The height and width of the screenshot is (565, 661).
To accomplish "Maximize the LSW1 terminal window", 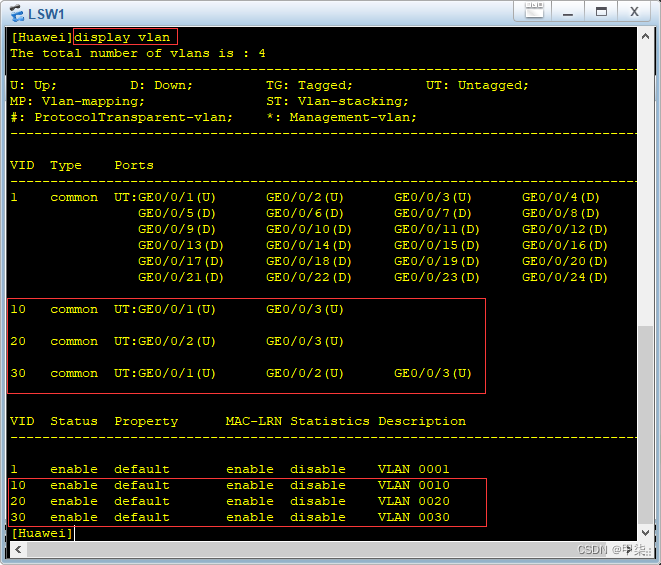I will 601,11.
